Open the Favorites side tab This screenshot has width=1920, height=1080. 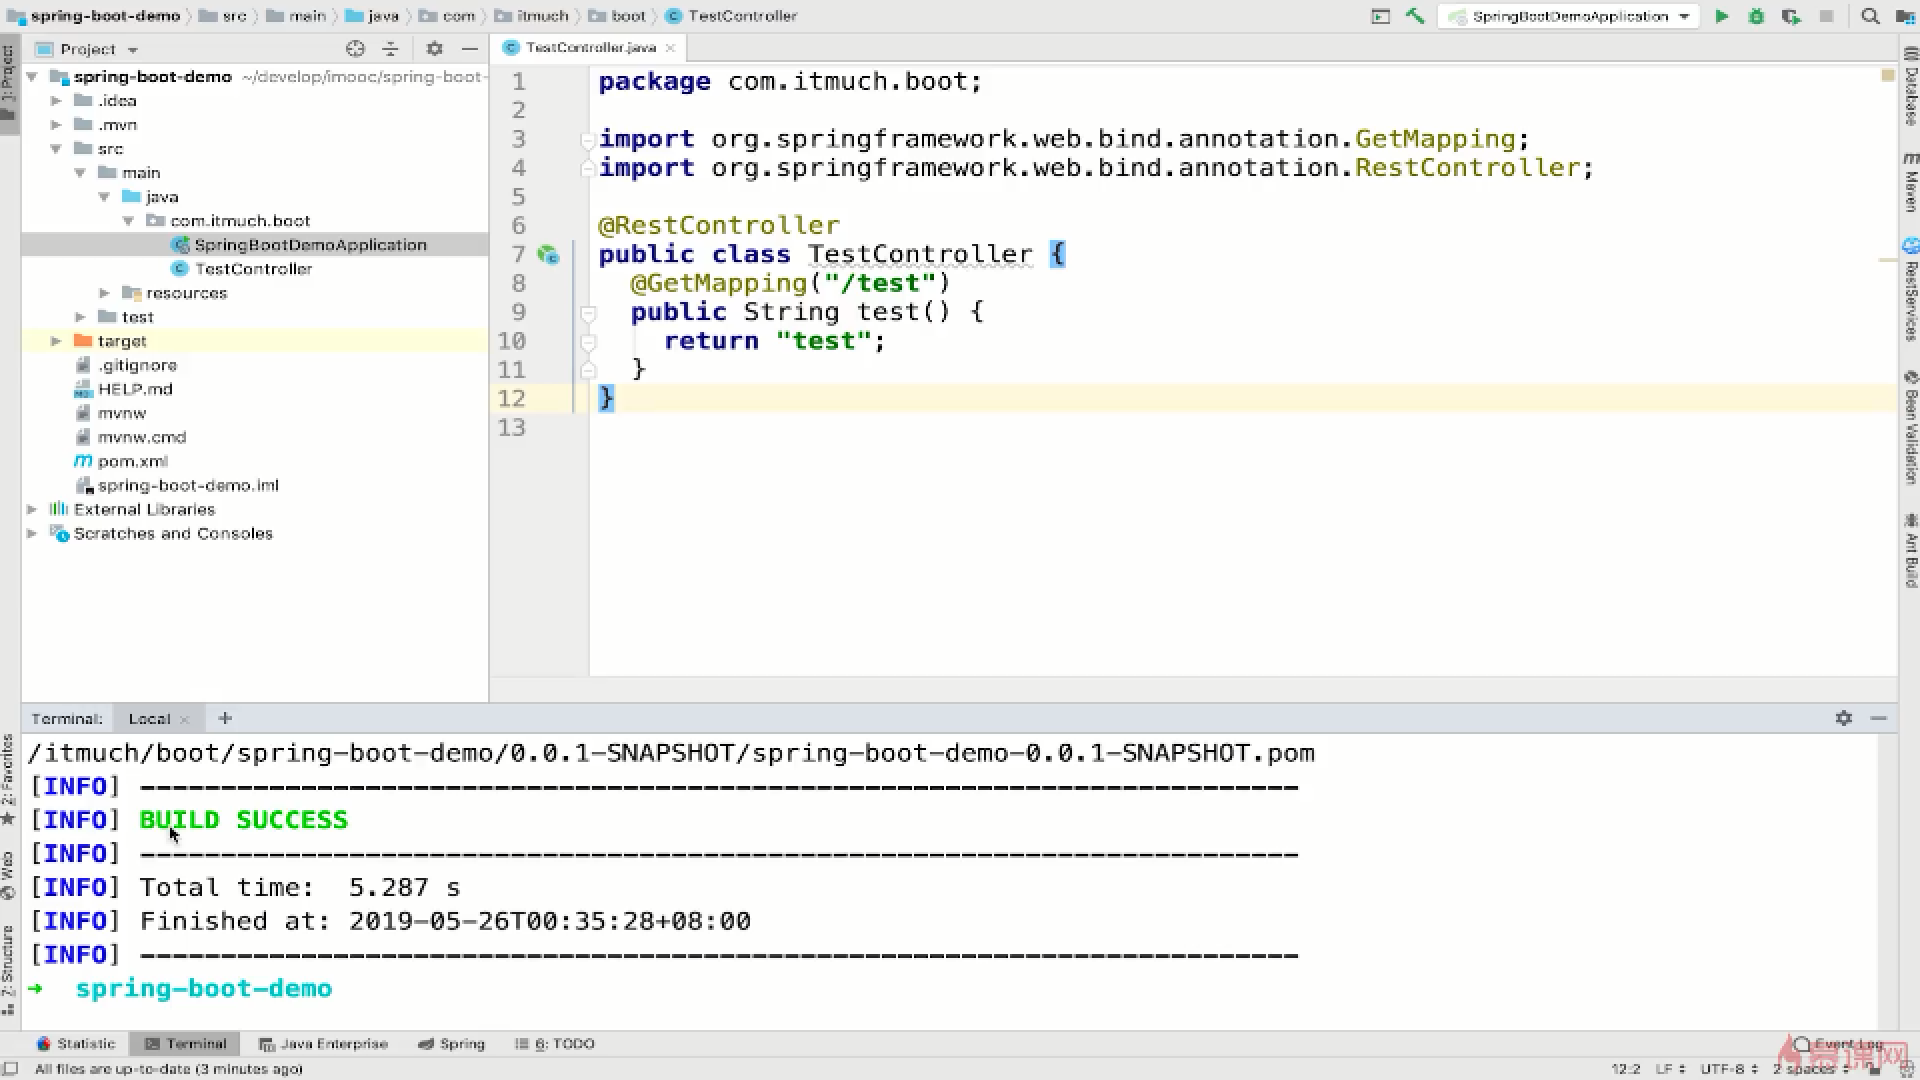click(8, 781)
